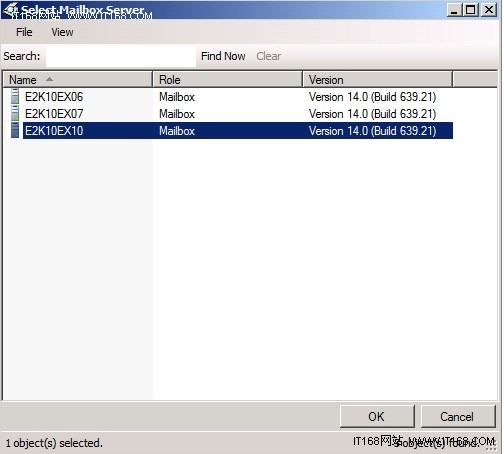The width and height of the screenshot is (504, 454).
Task: Click the Mailbox role cell of E2K10EX07
Action: (x=177, y=114)
